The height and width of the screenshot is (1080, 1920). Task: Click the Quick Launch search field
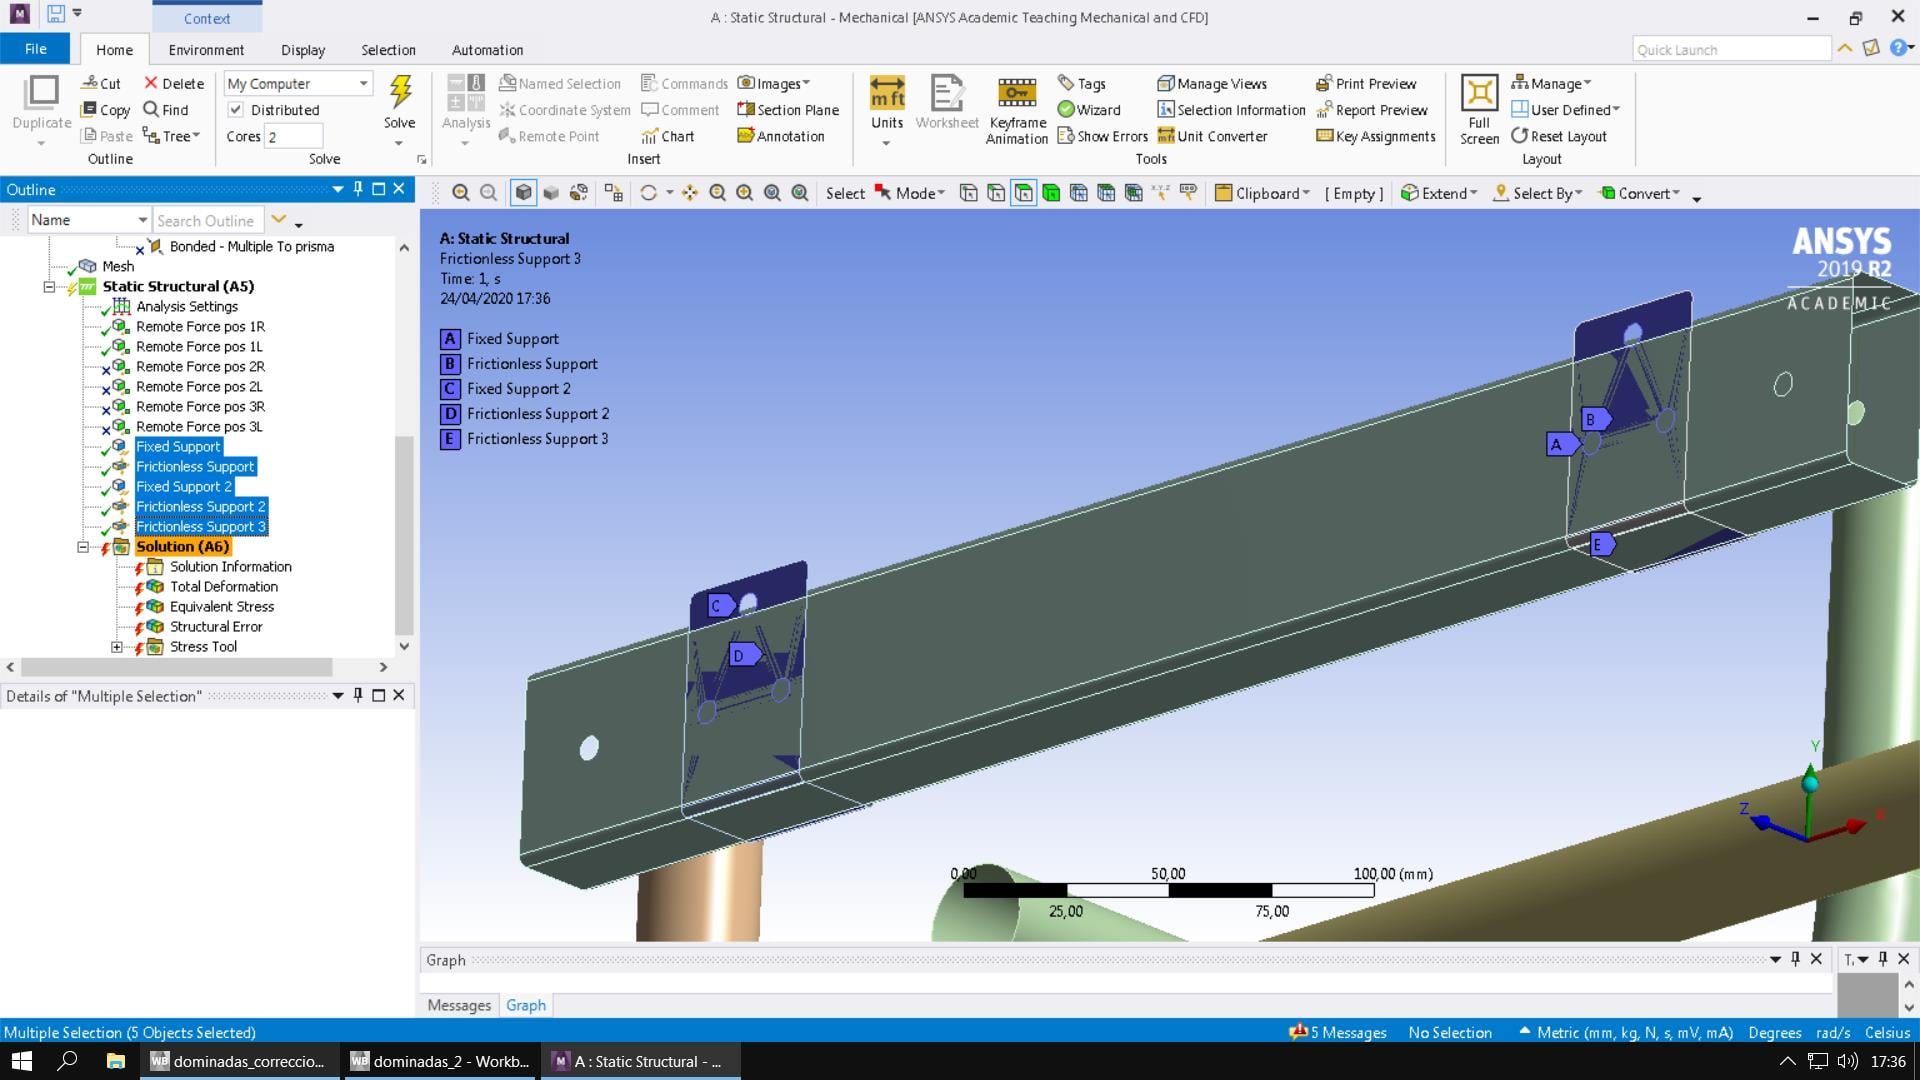[x=1730, y=50]
